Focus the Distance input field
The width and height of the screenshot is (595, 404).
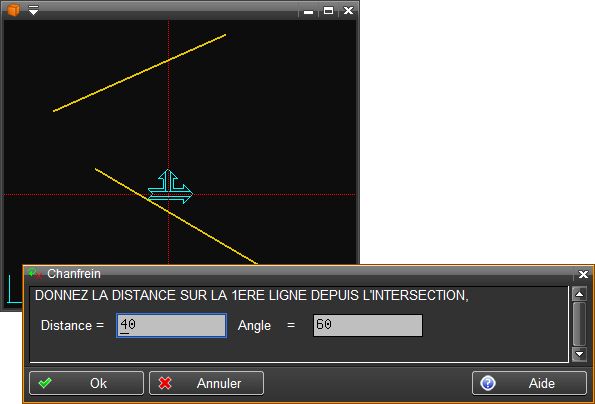pyautogui.click(x=172, y=325)
